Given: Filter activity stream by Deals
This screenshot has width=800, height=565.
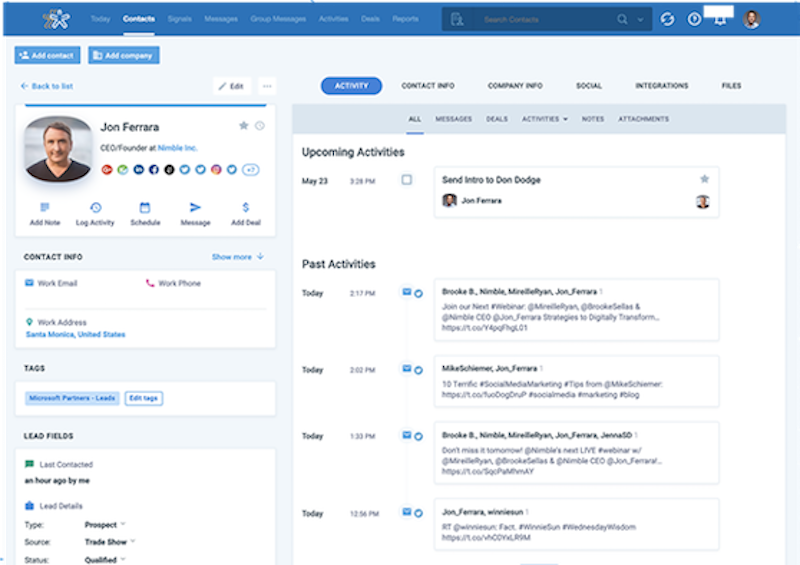Looking at the screenshot, I should (x=497, y=119).
